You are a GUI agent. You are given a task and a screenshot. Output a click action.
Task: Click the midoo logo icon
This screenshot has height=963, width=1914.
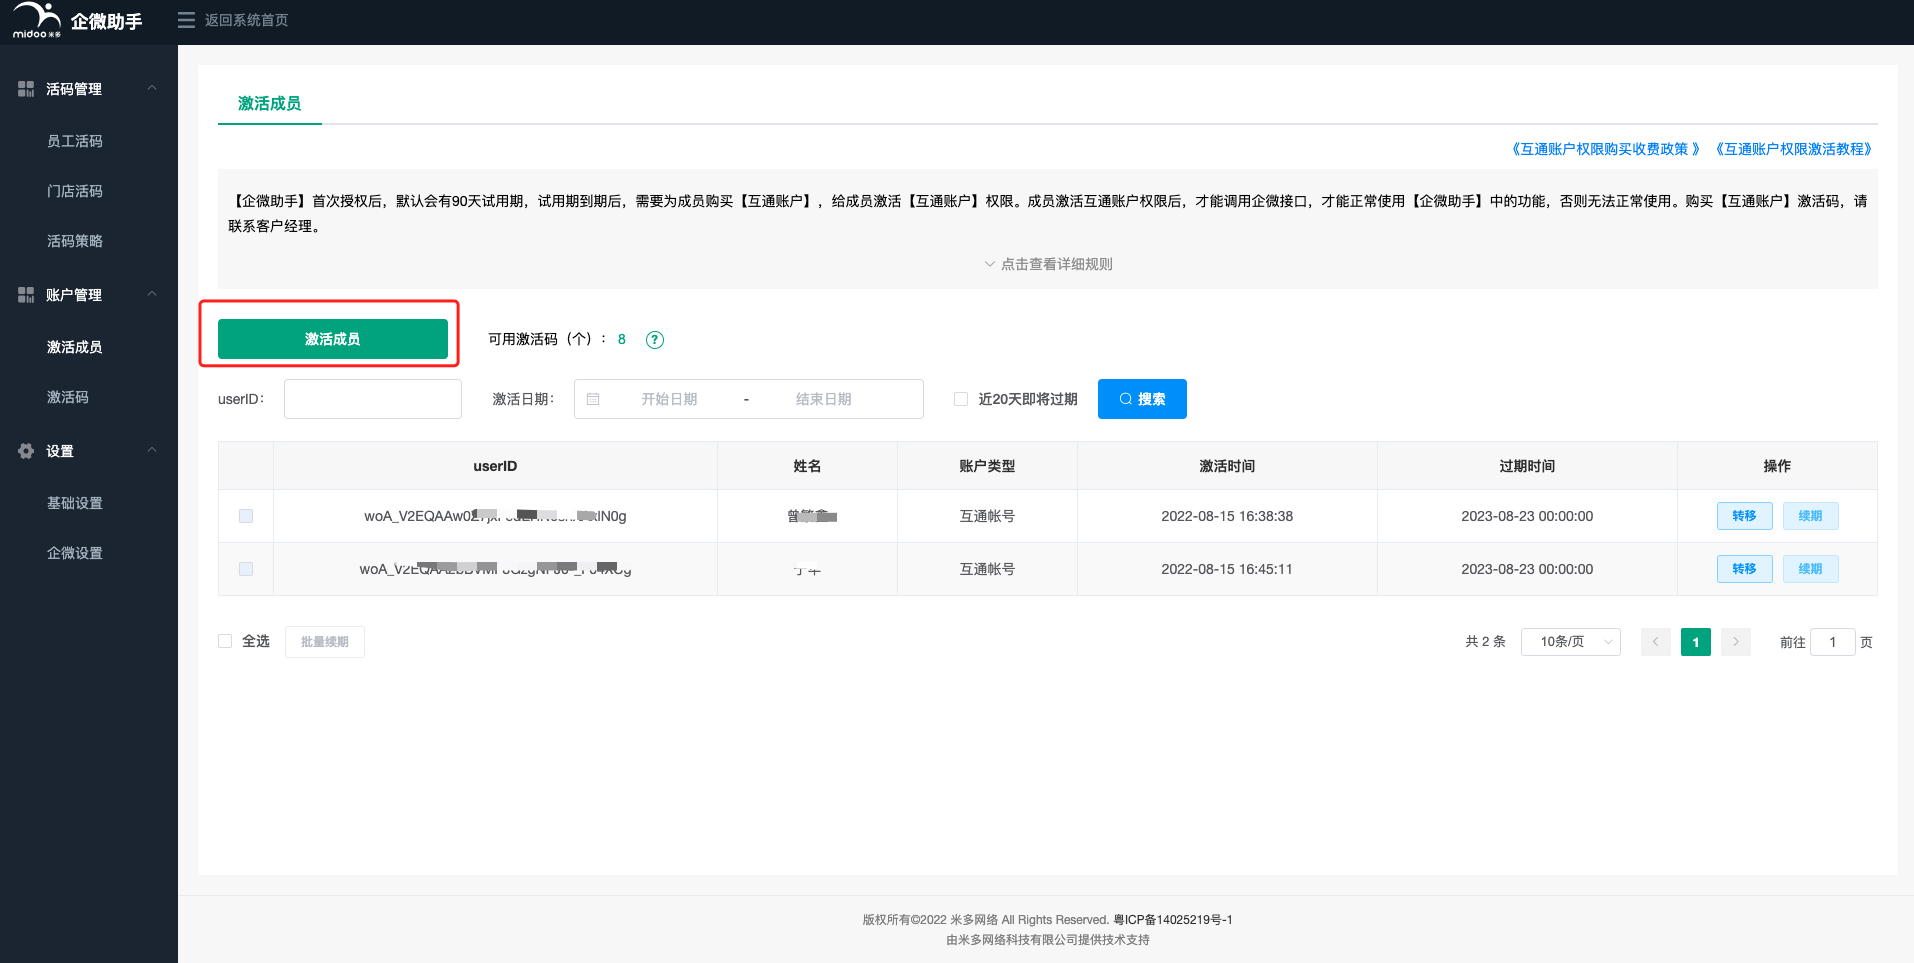[37, 20]
